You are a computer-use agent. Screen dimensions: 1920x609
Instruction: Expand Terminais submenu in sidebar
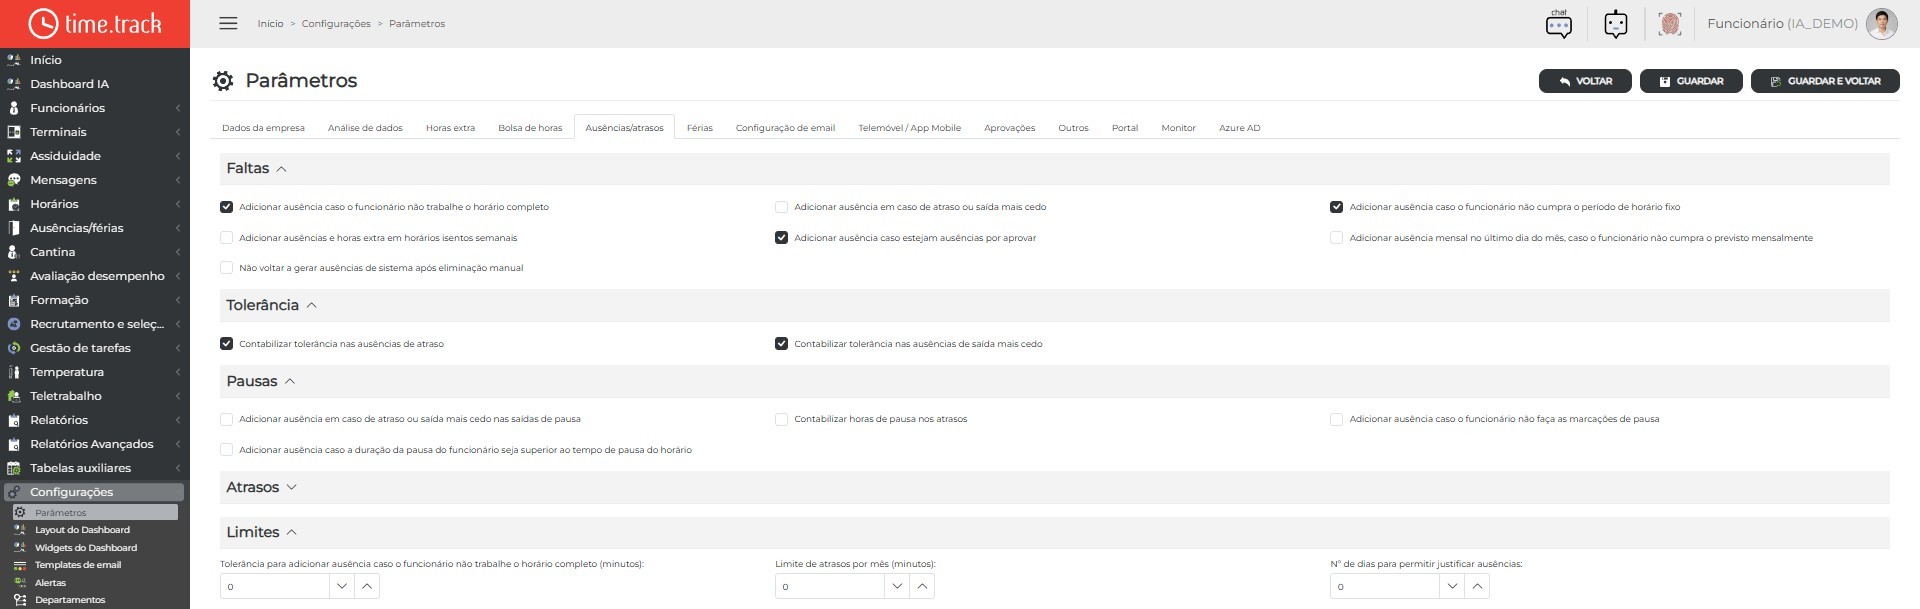pyautogui.click(x=178, y=132)
